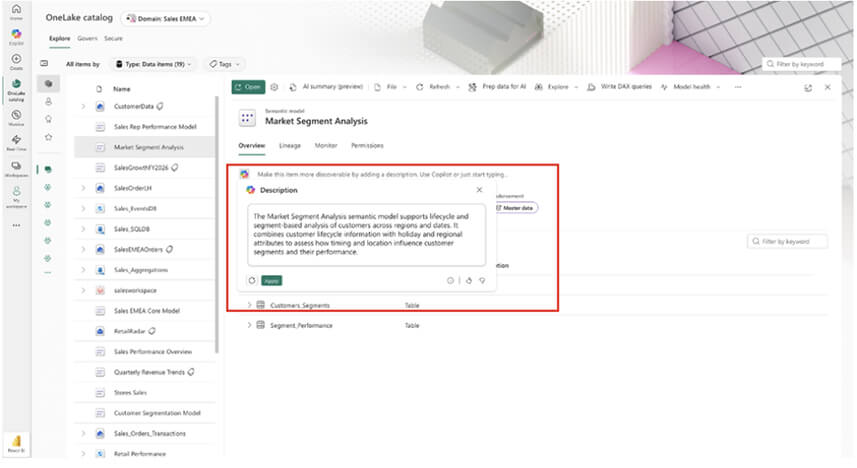Open the toolbar overflow ellipsis menu
Image resolution: width=857 pixels, height=468 pixels.
(x=738, y=87)
